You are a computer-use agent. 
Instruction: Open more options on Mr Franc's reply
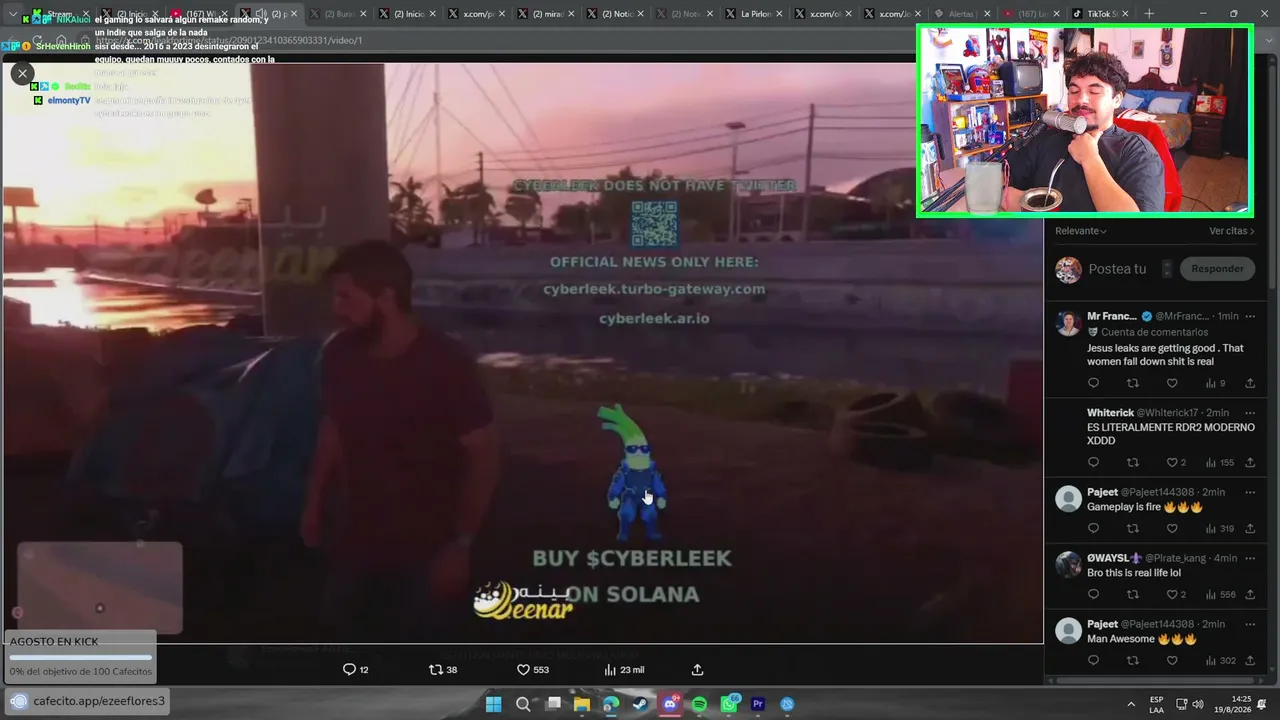[x=1250, y=316]
